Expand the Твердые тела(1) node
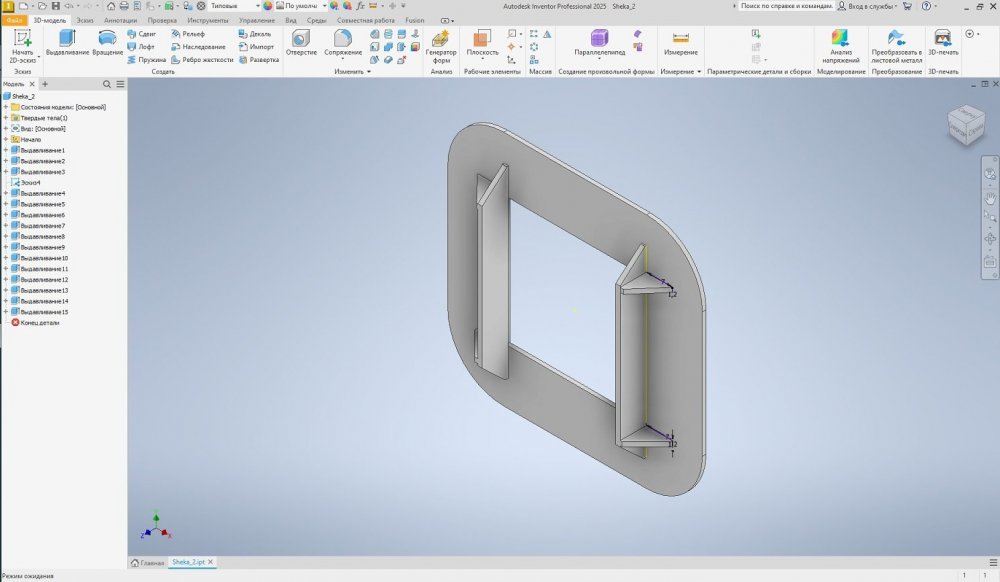This screenshot has height=582, width=1000. click(5, 118)
